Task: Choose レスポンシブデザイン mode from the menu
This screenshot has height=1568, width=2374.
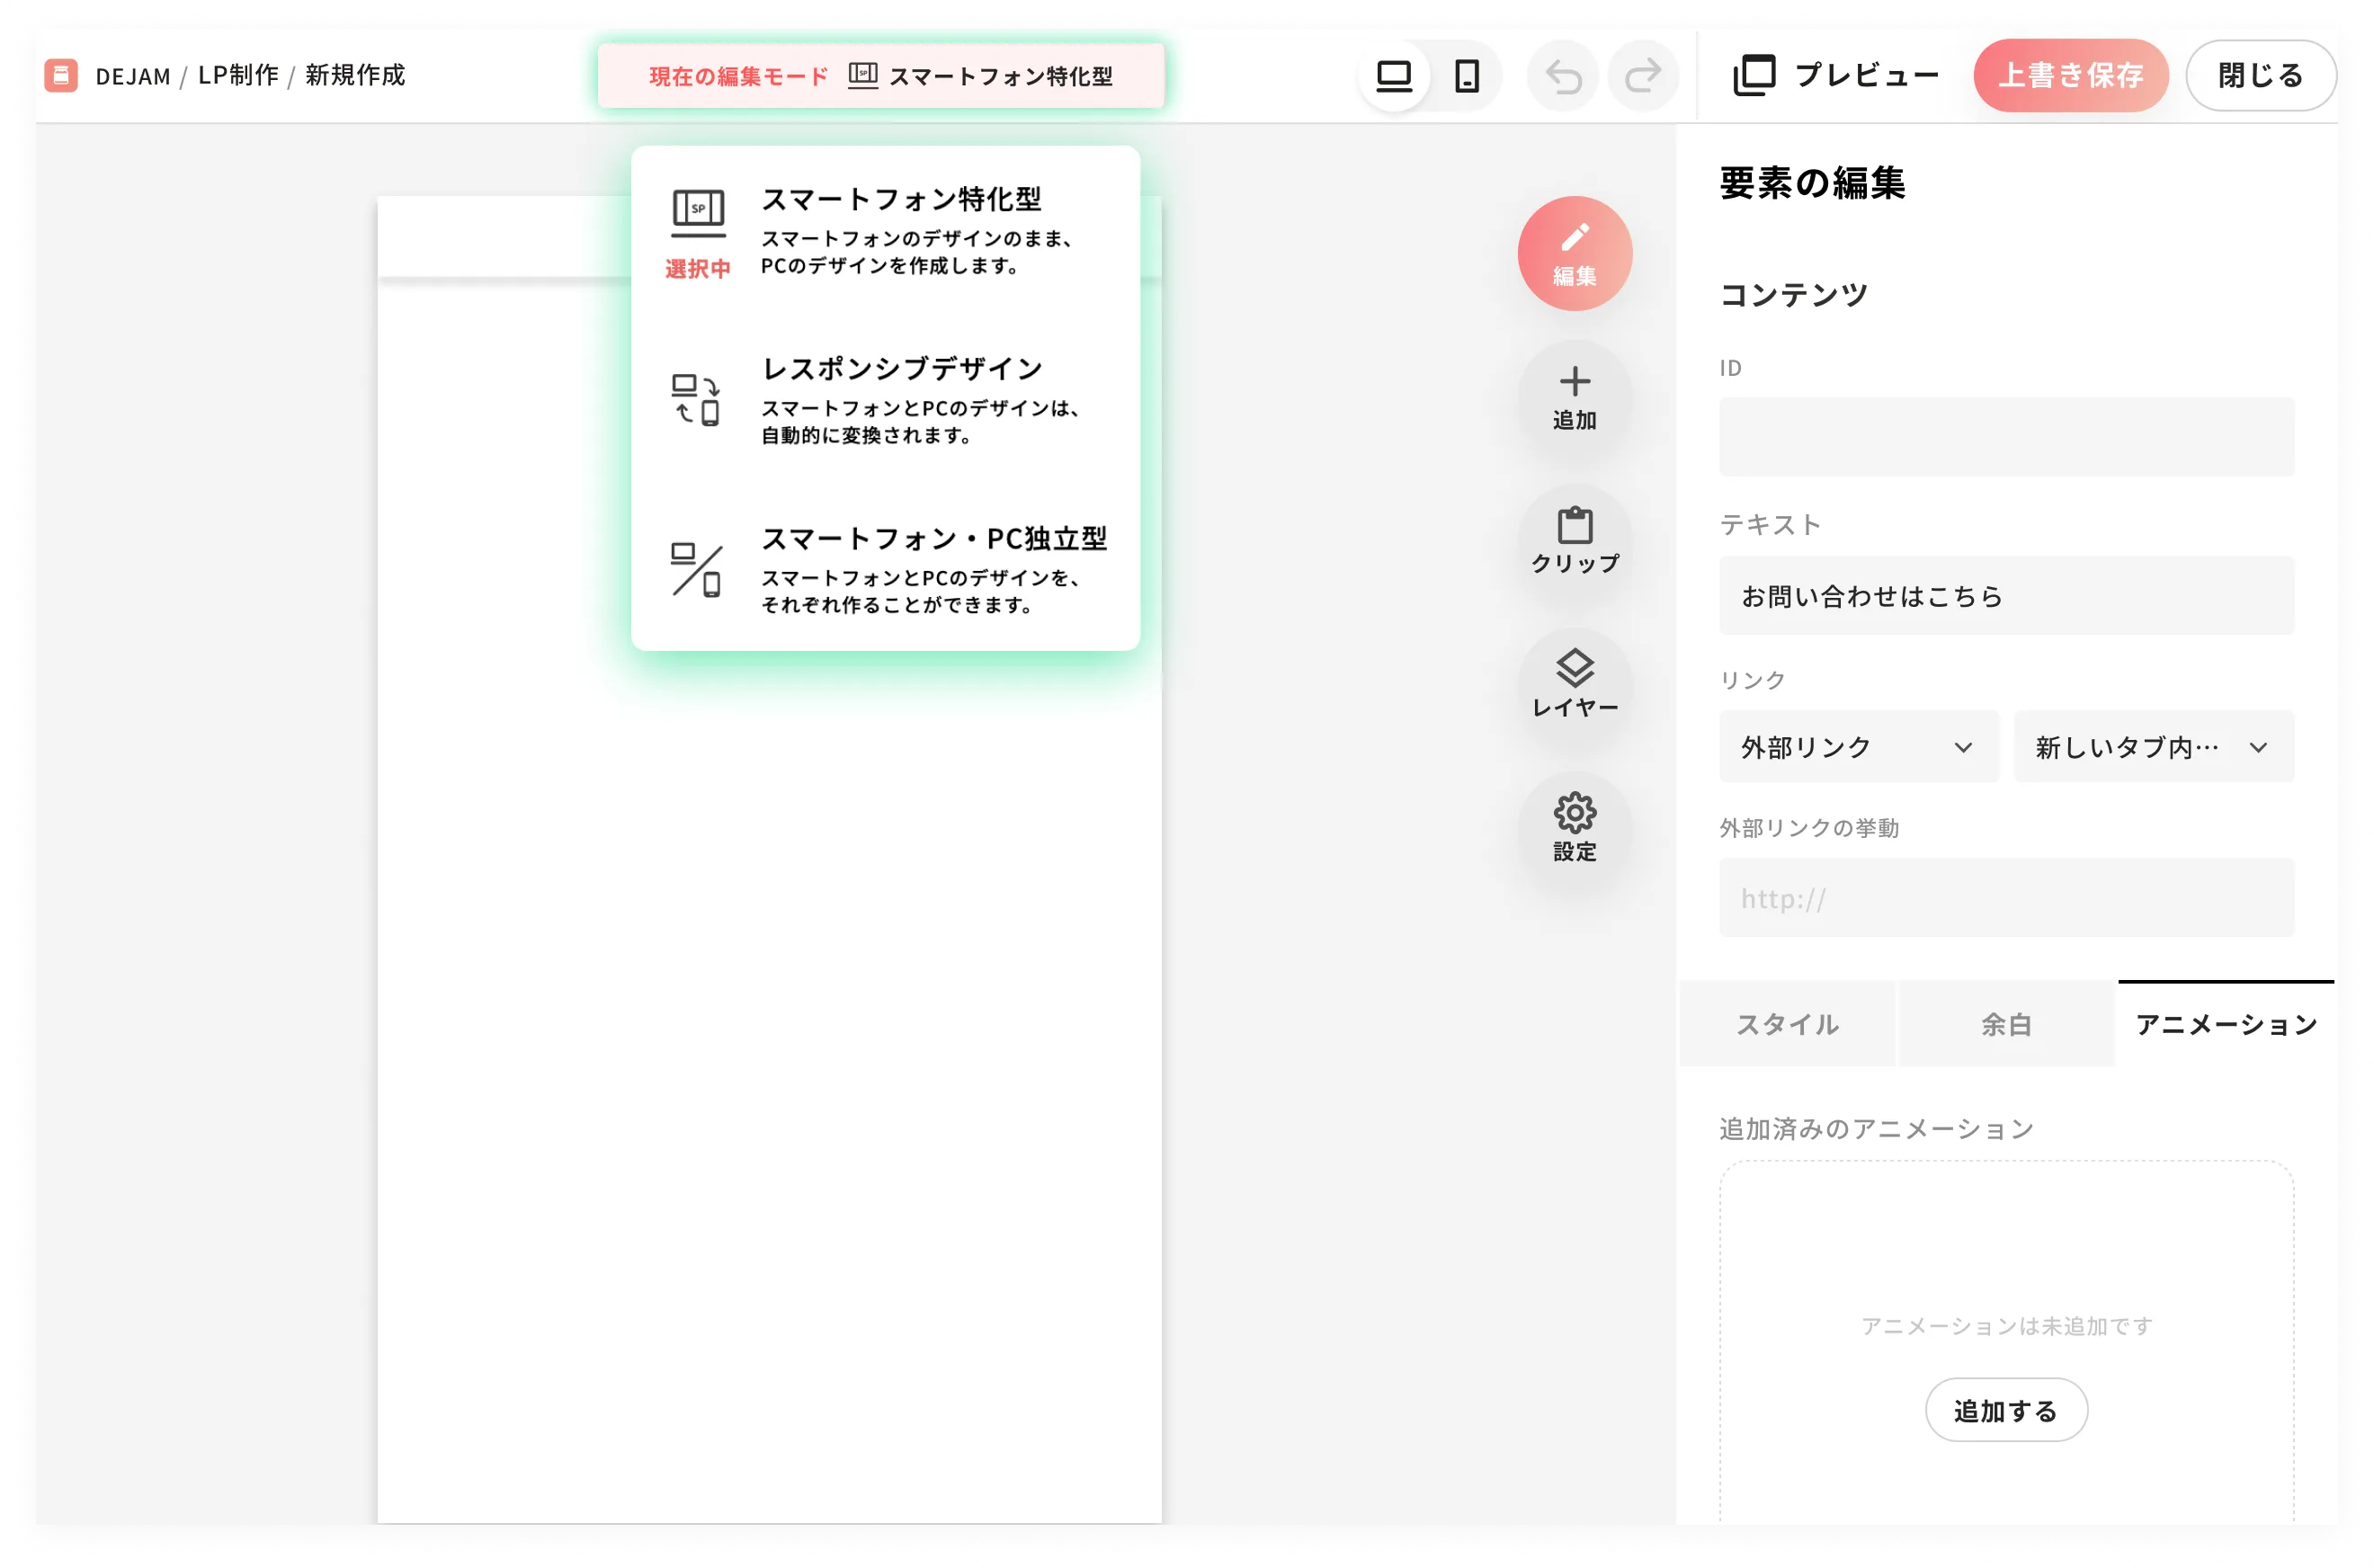Action: (x=885, y=400)
